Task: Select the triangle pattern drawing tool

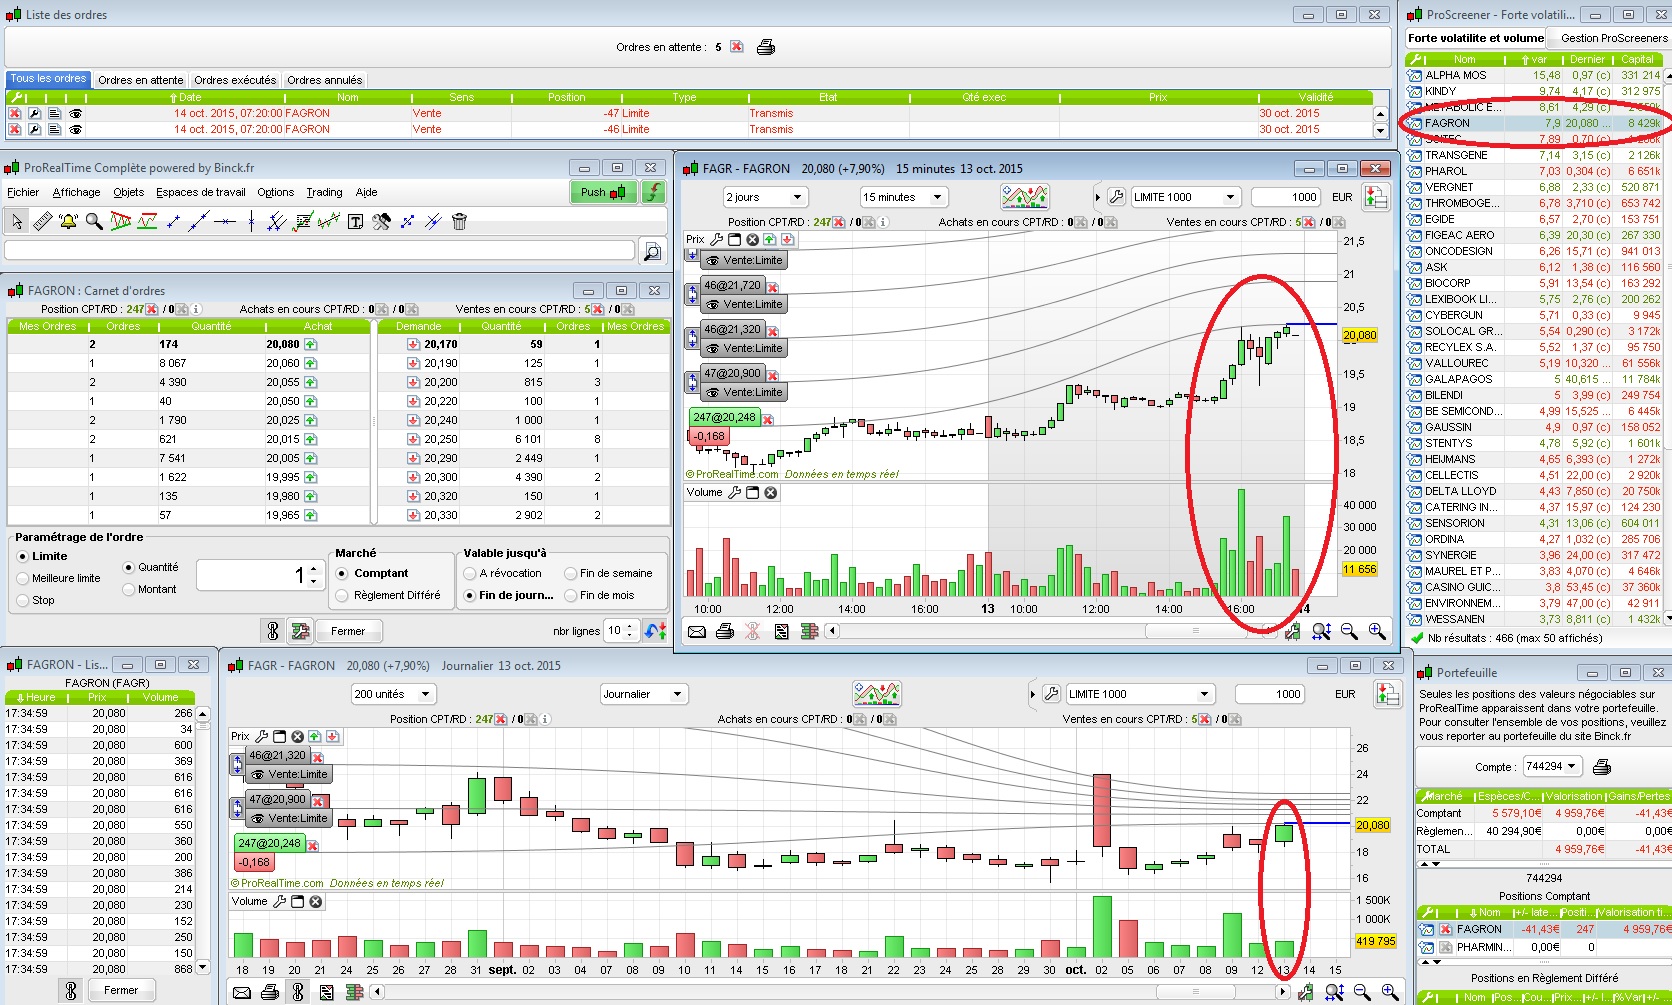Action: [121, 222]
